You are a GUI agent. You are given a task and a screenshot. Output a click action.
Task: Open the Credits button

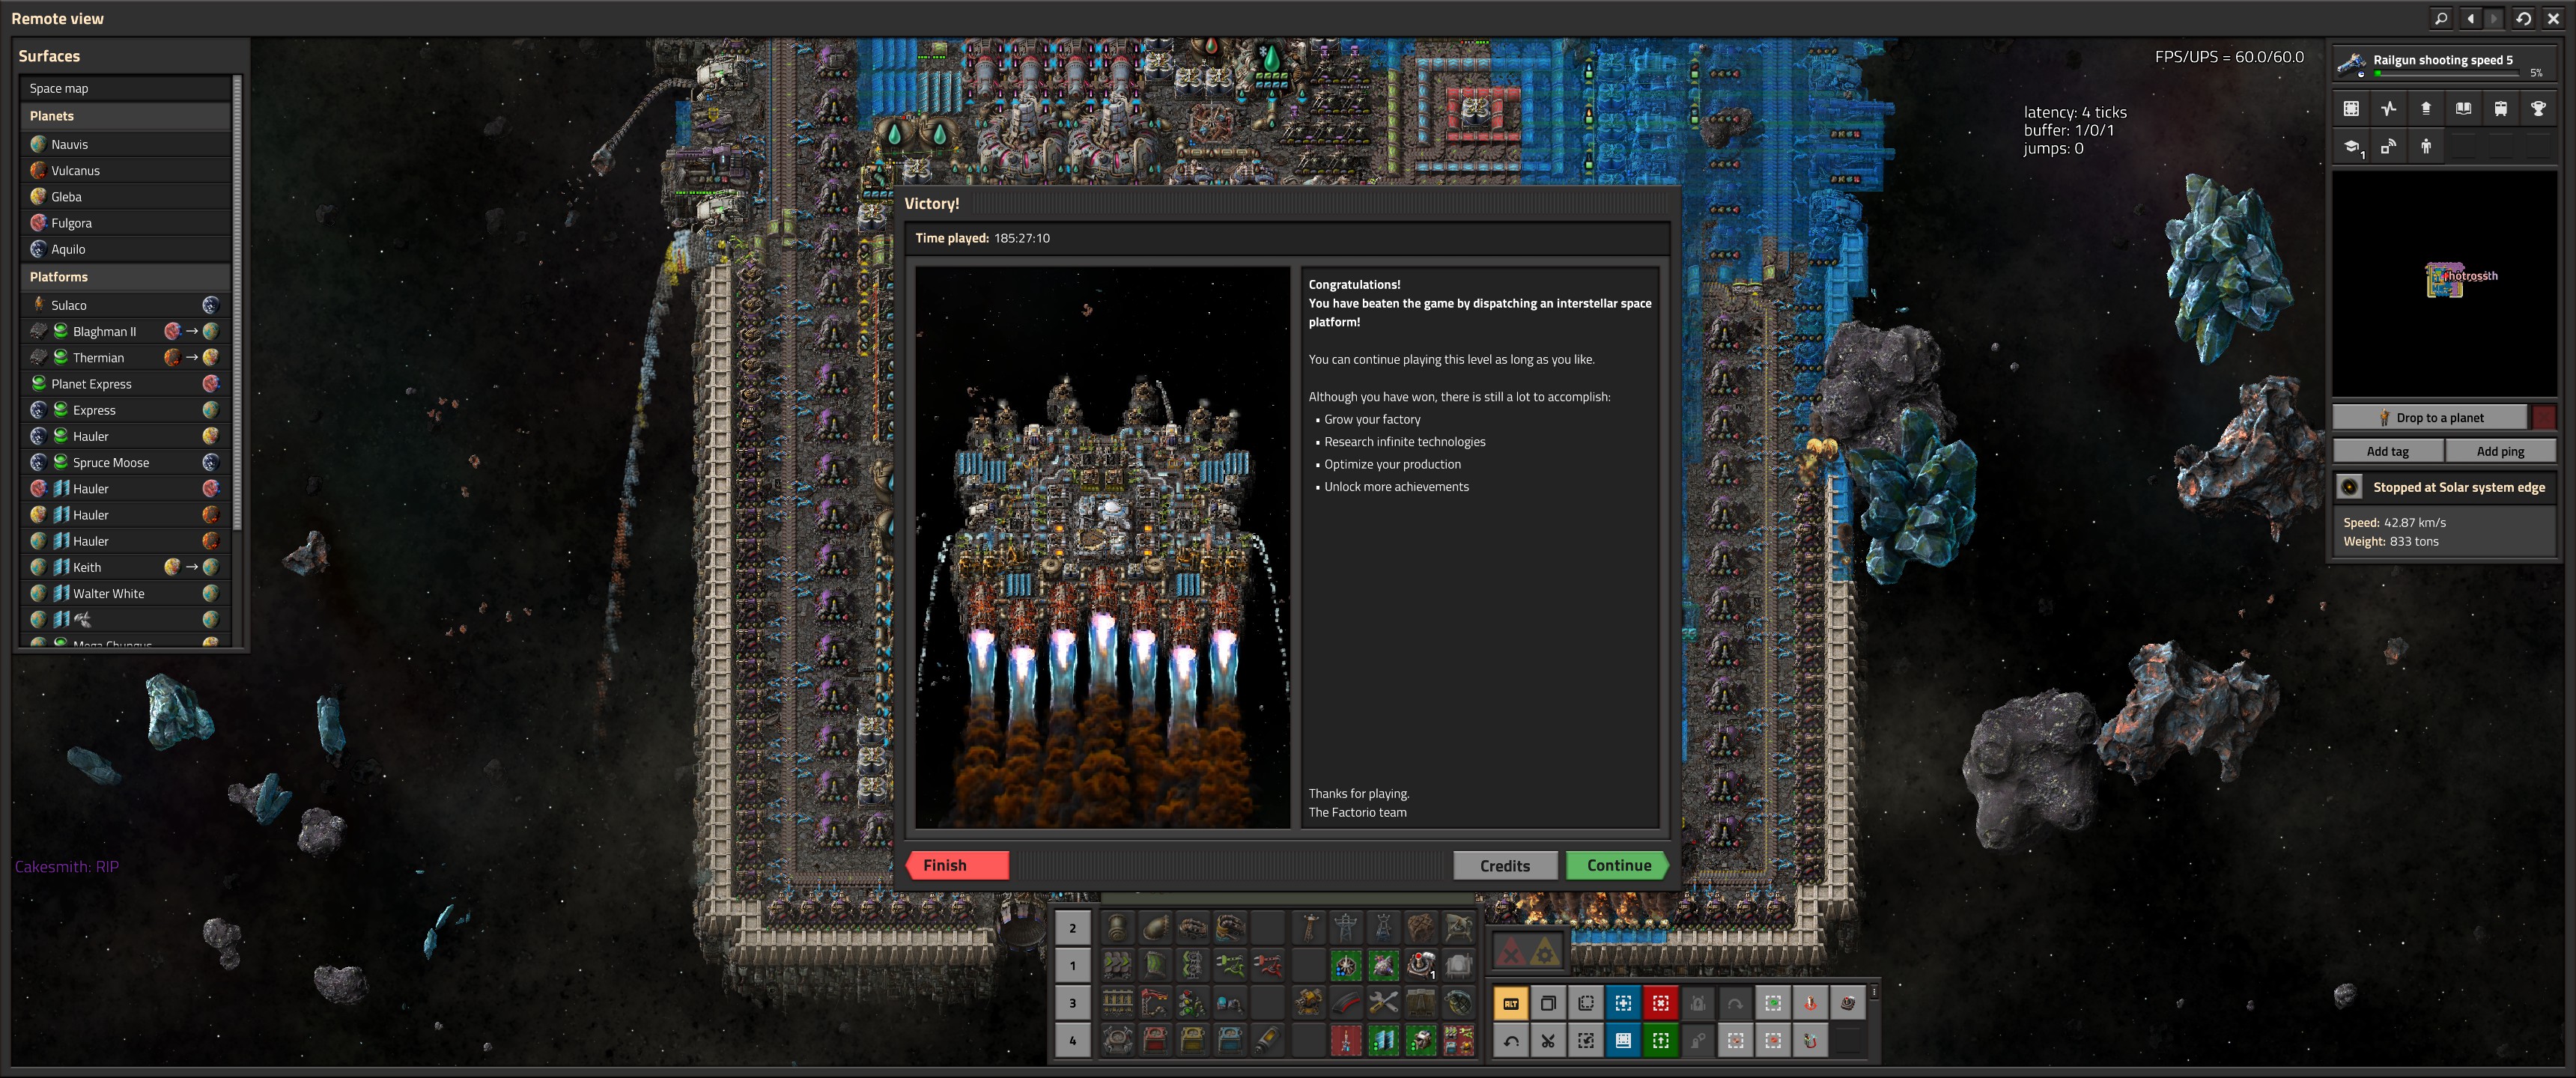tap(1504, 865)
